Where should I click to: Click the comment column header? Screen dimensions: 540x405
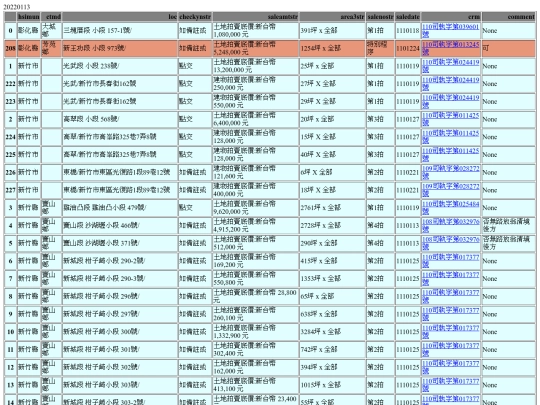coord(509,17)
